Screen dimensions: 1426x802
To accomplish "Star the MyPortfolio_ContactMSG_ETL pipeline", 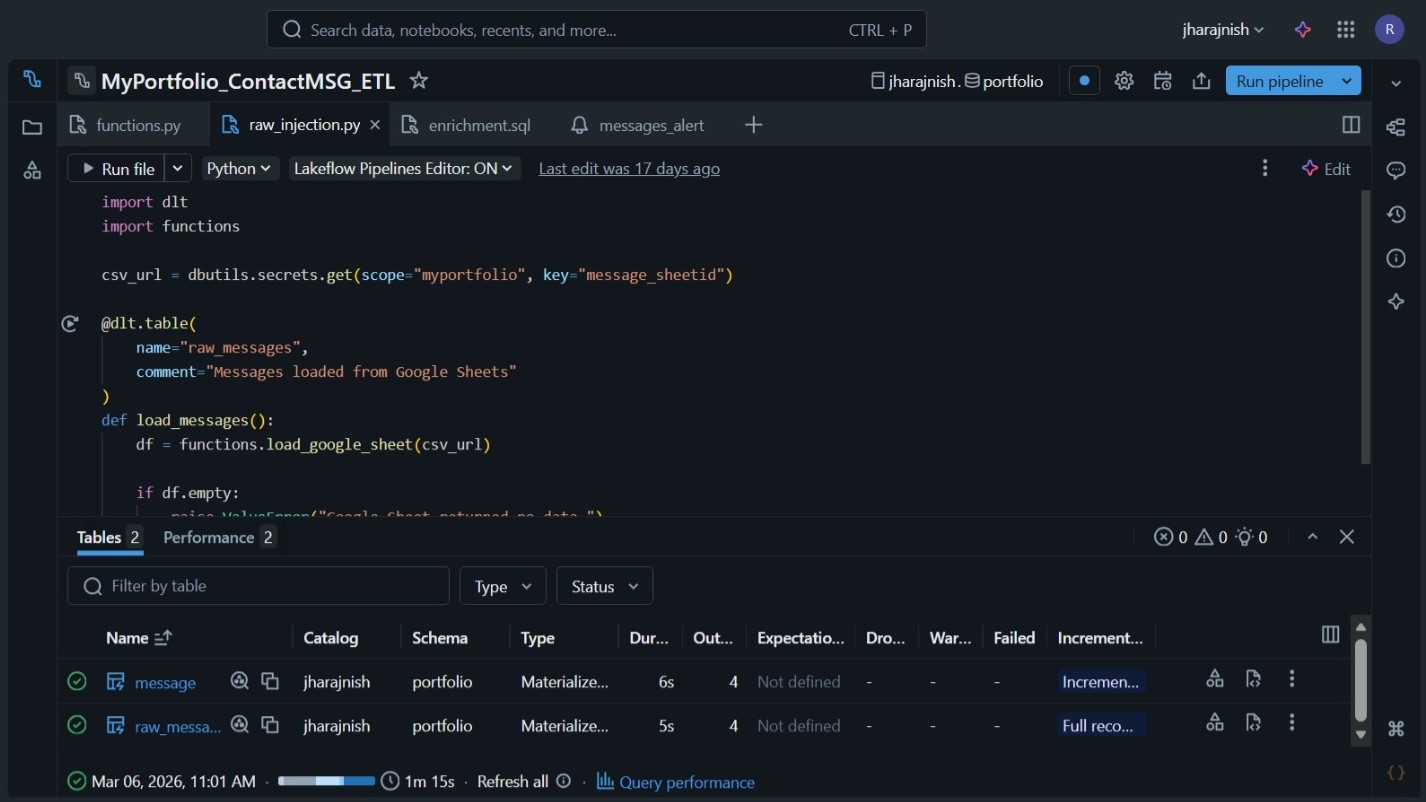I will coord(419,81).
